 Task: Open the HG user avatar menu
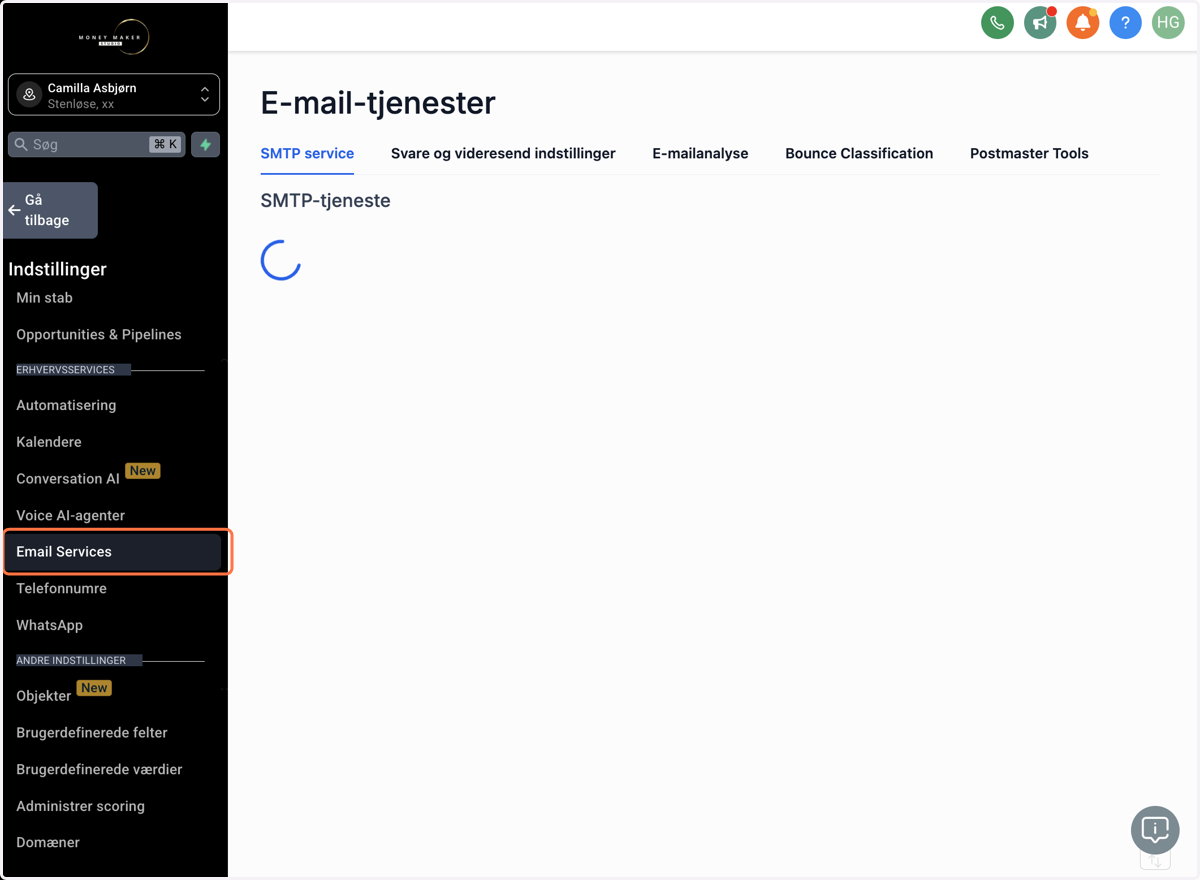click(1168, 22)
